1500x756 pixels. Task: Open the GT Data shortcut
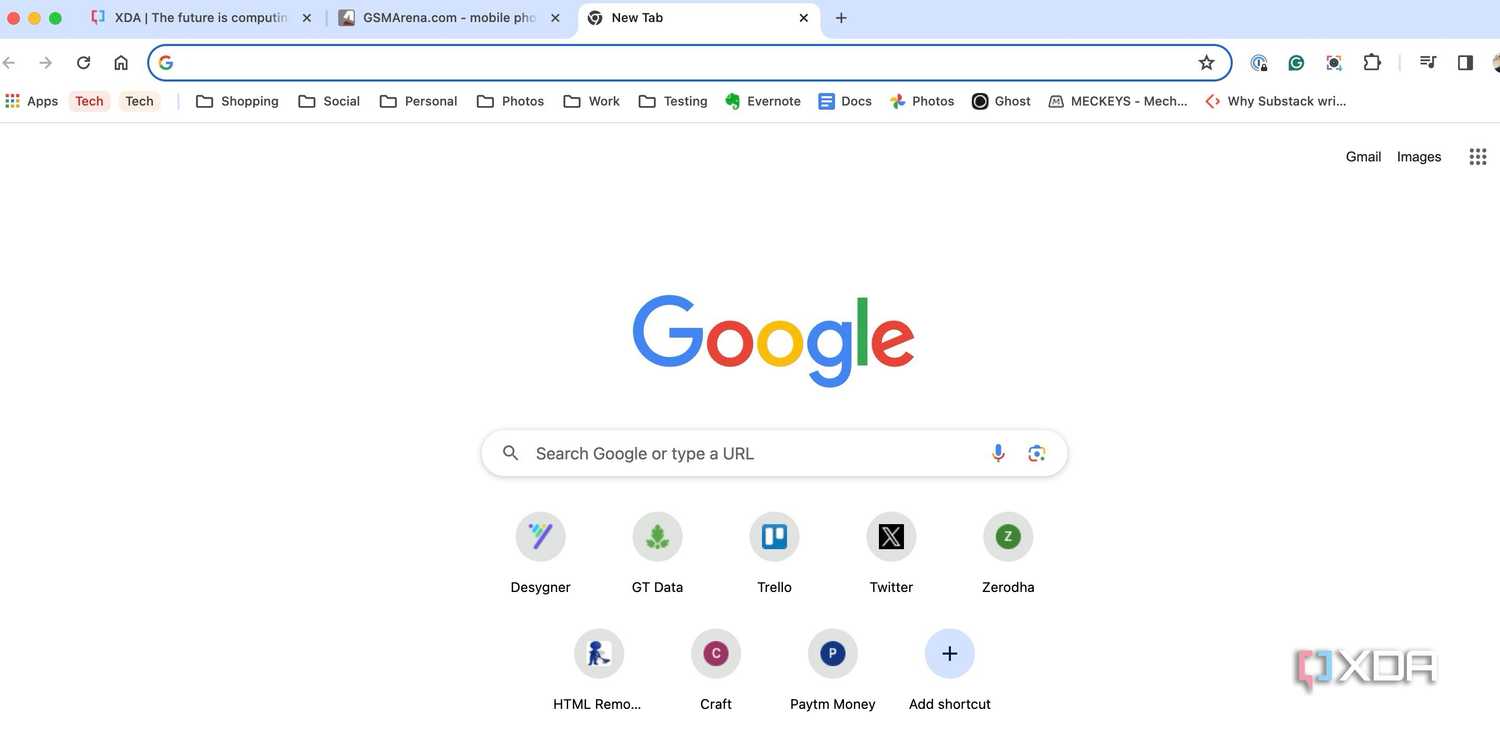(x=657, y=552)
